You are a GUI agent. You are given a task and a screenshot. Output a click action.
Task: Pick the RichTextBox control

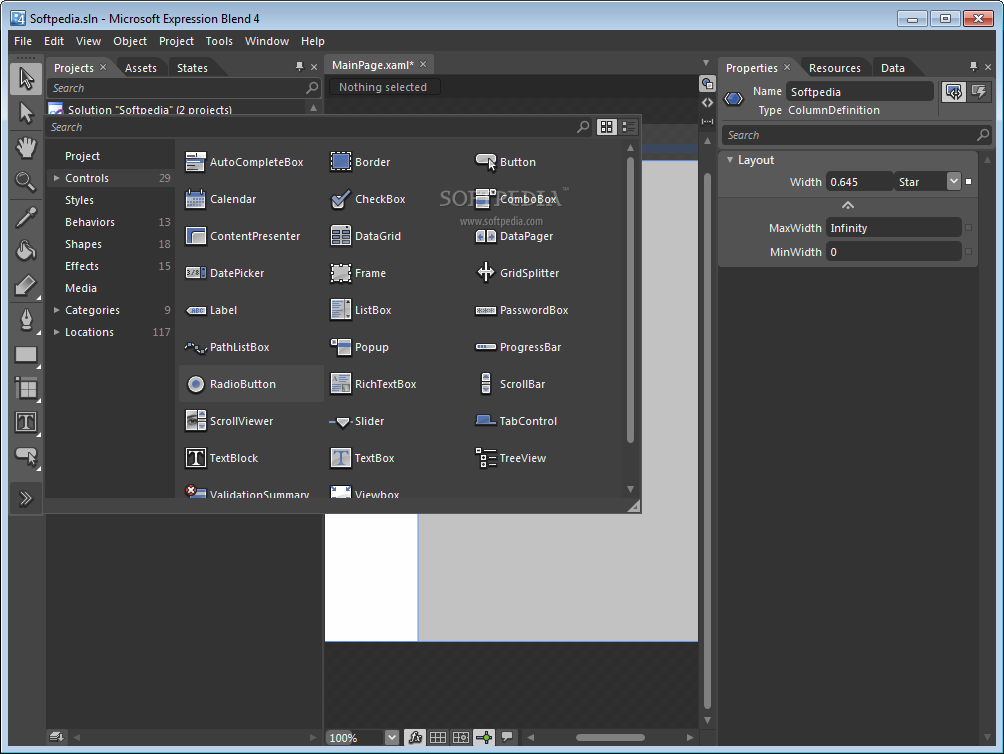tap(373, 384)
